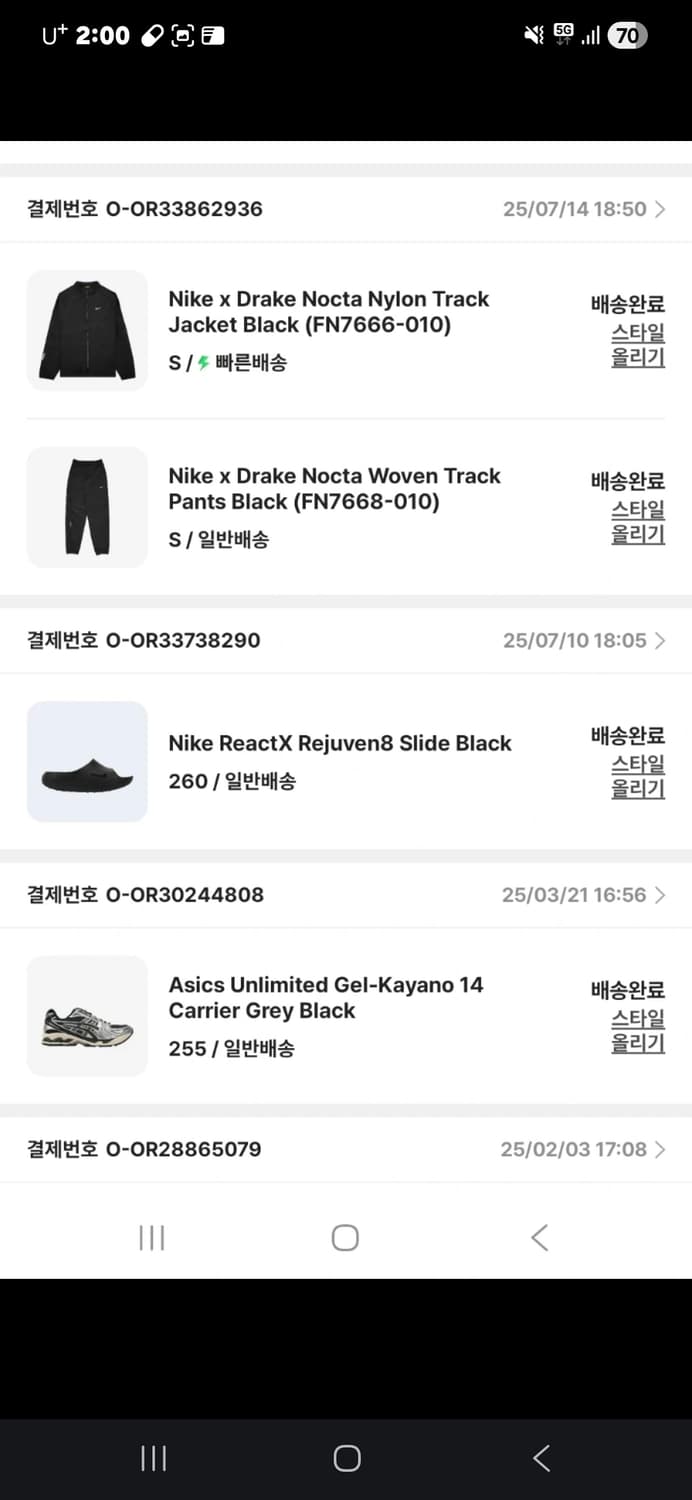Open Recent apps from the navigation bar

pos(150,1237)
